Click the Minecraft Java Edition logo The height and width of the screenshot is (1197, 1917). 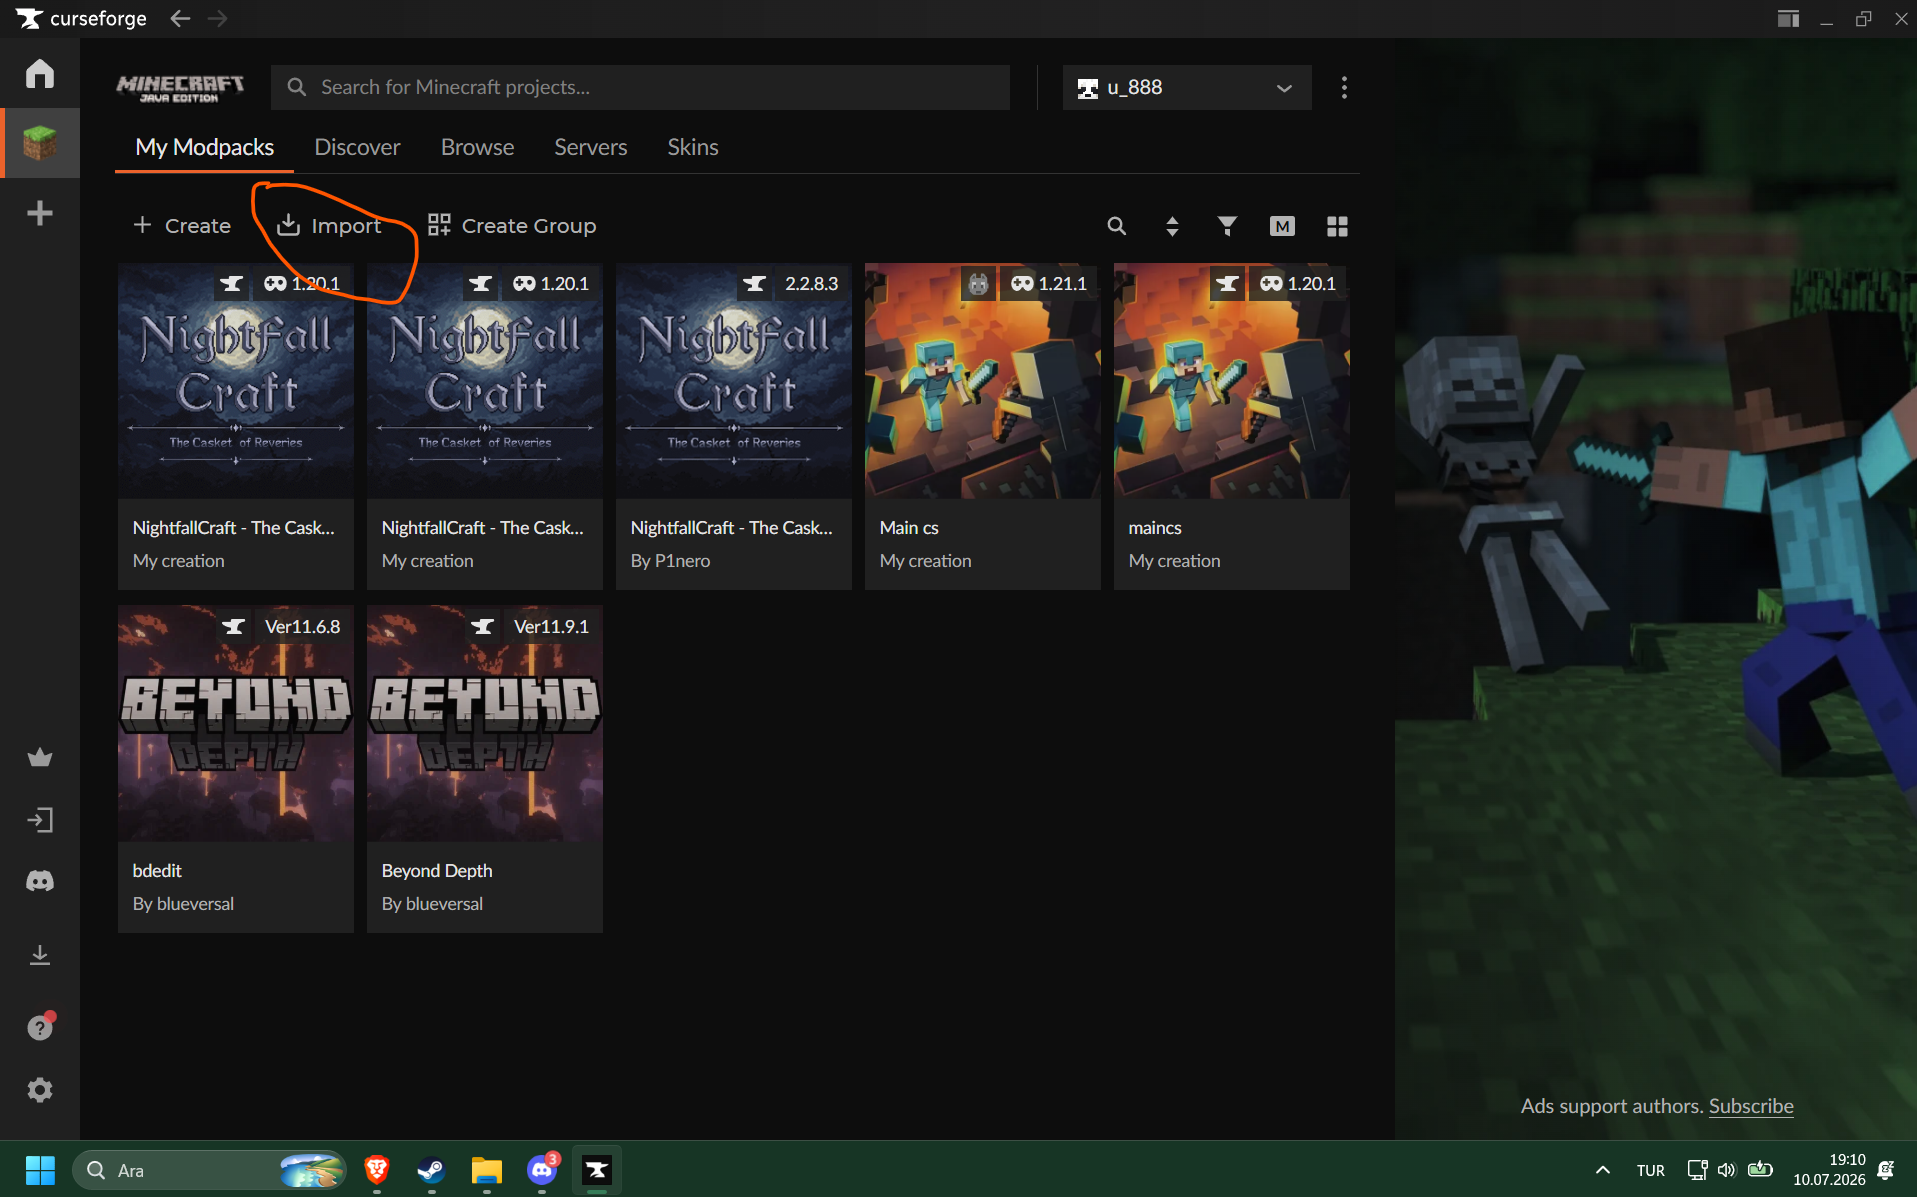[180, 88]
